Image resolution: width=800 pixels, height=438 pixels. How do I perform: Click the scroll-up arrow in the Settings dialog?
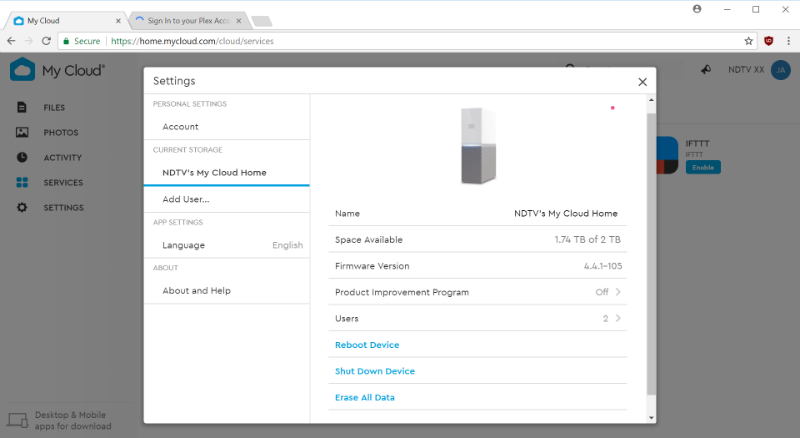[651, 100]
